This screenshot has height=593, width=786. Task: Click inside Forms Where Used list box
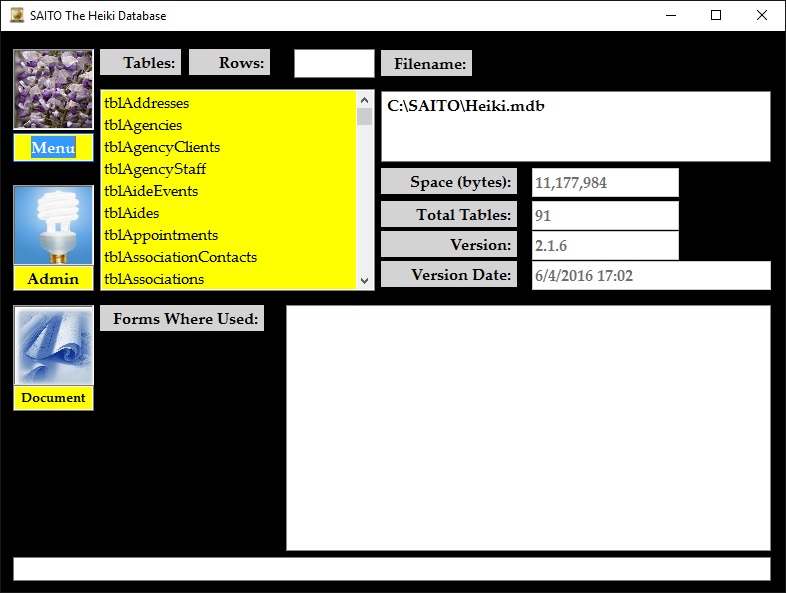click(x=528, y=428)
